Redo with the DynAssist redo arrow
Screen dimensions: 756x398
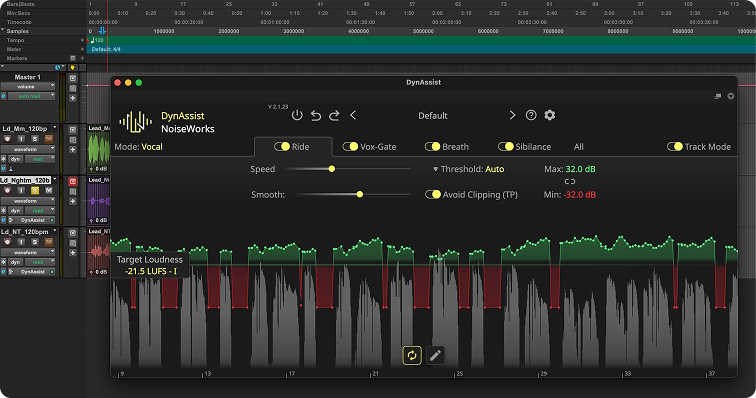pyautogui.click(x=334, y=115)
